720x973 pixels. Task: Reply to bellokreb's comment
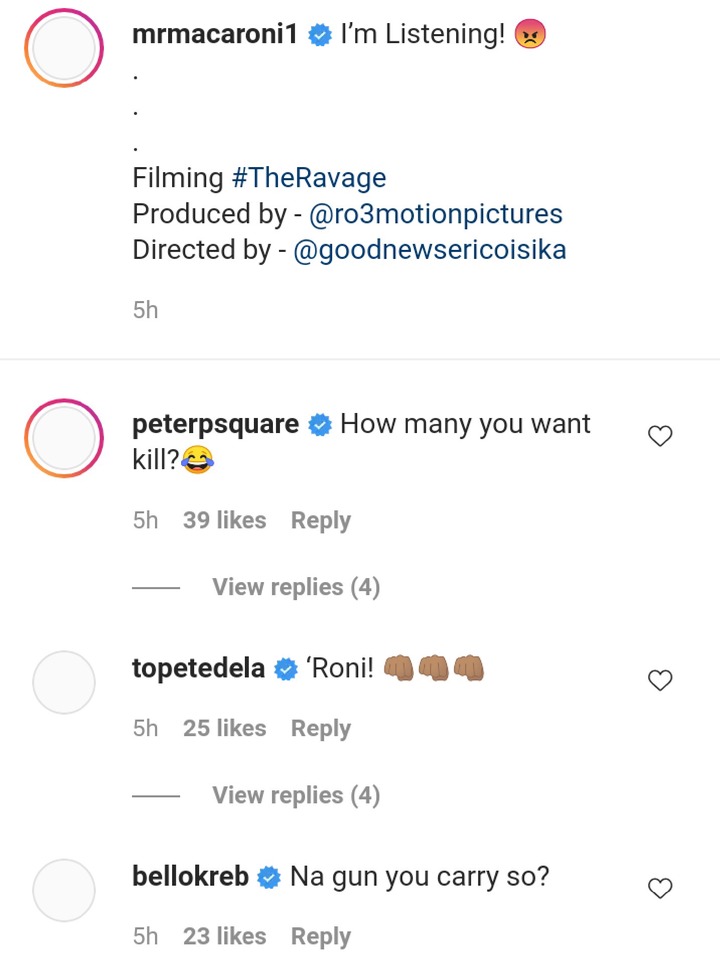(x=321, y=936)
